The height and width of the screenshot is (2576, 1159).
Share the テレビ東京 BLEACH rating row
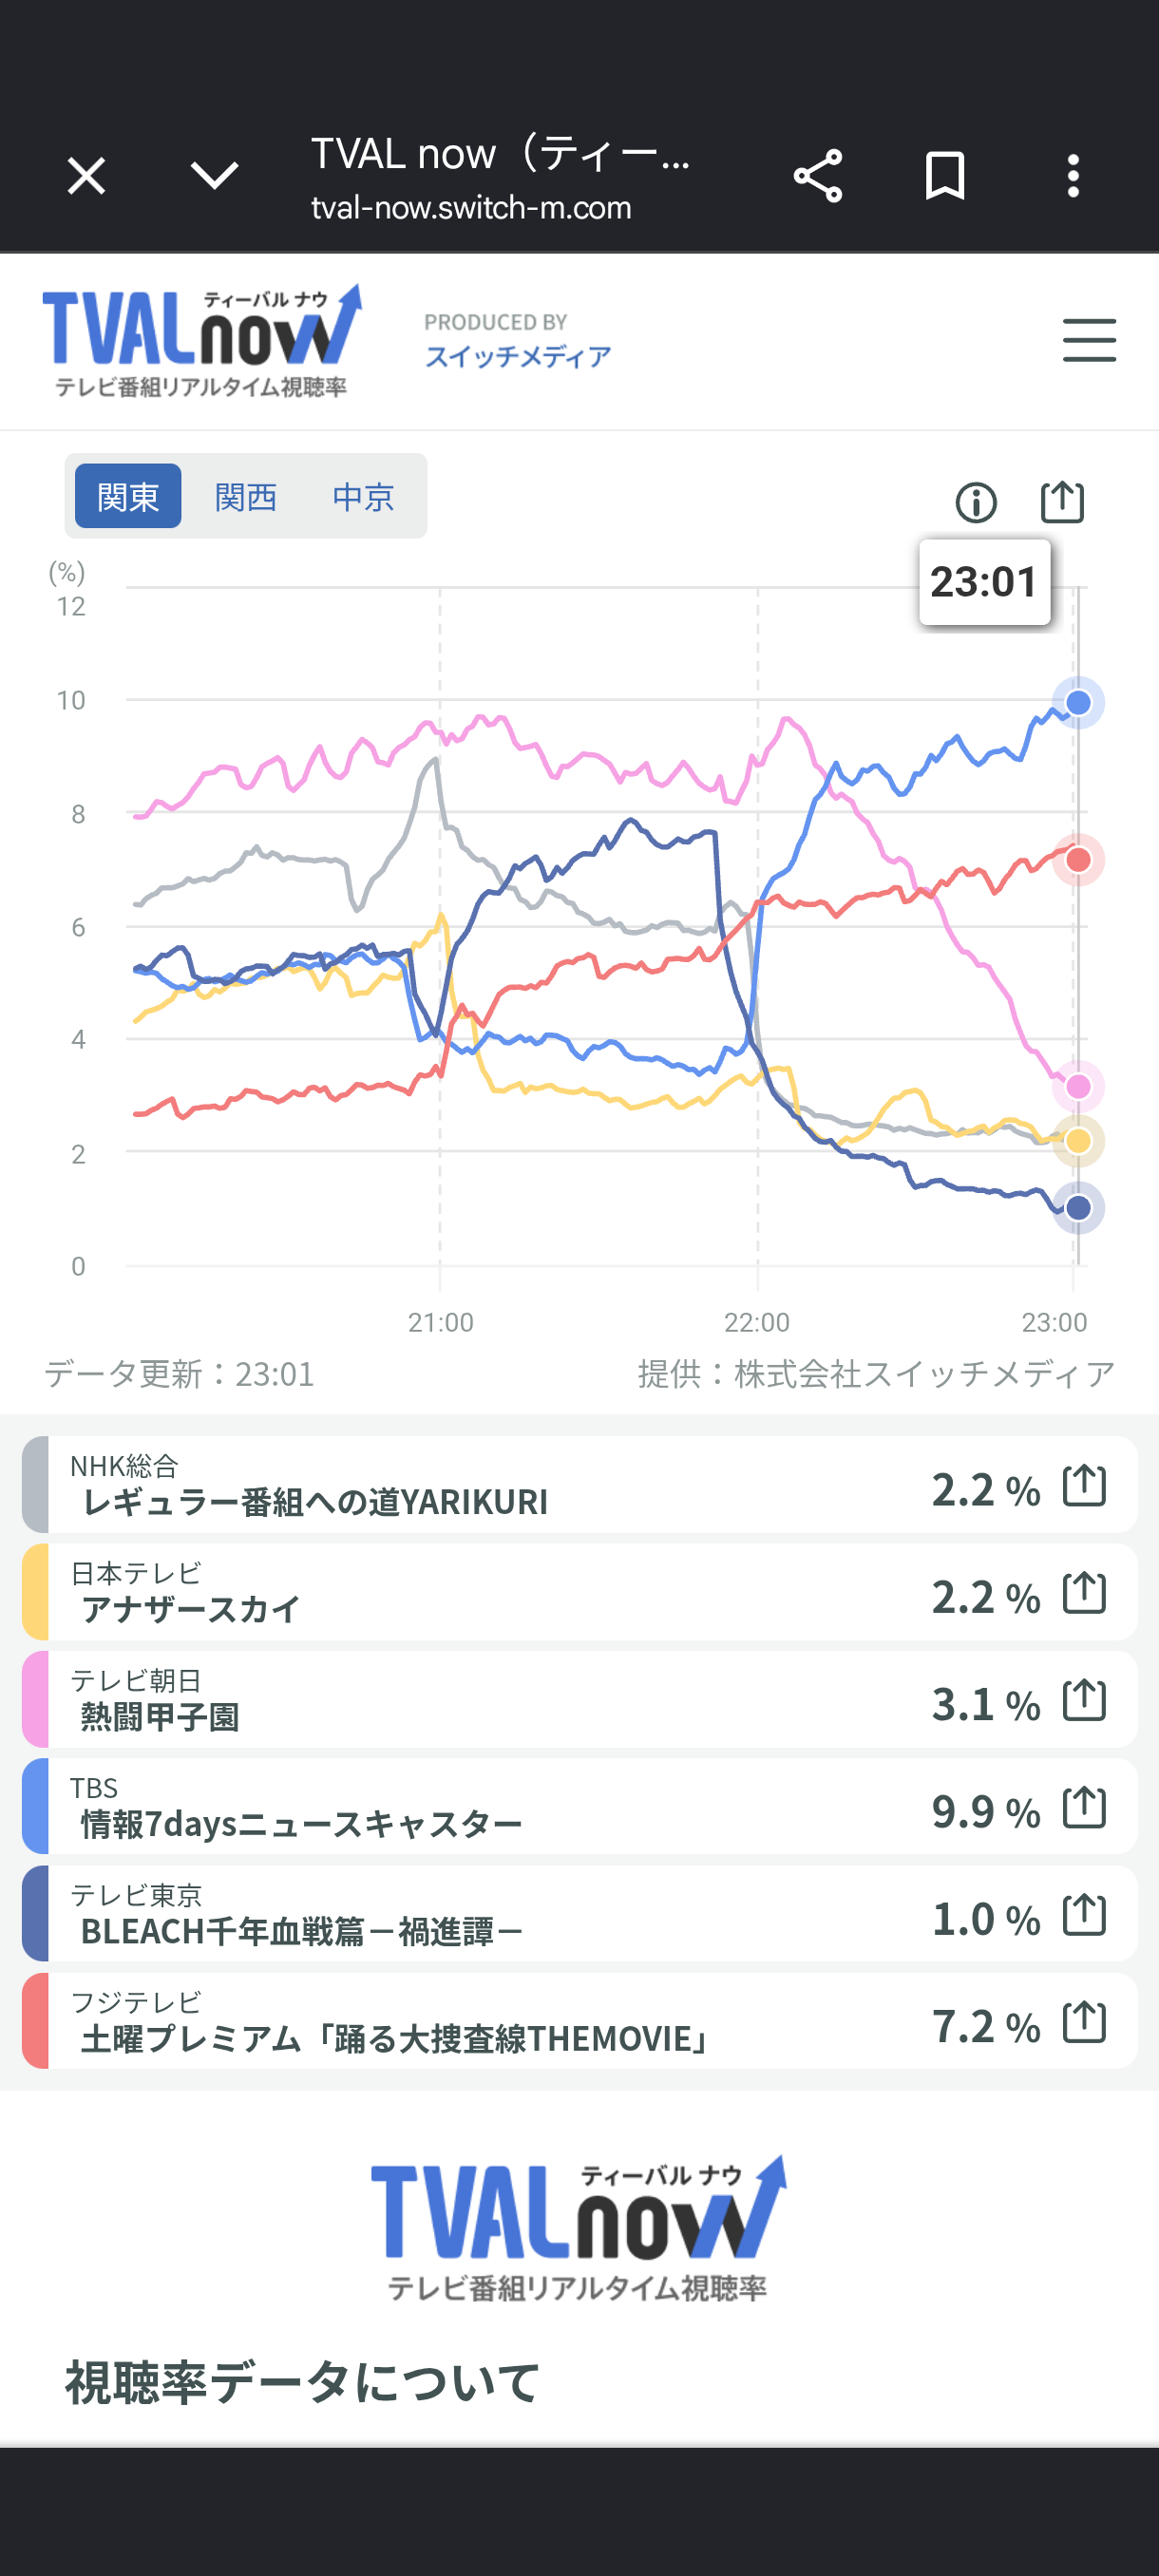pyautogui.click(x=1084, y=1914)
